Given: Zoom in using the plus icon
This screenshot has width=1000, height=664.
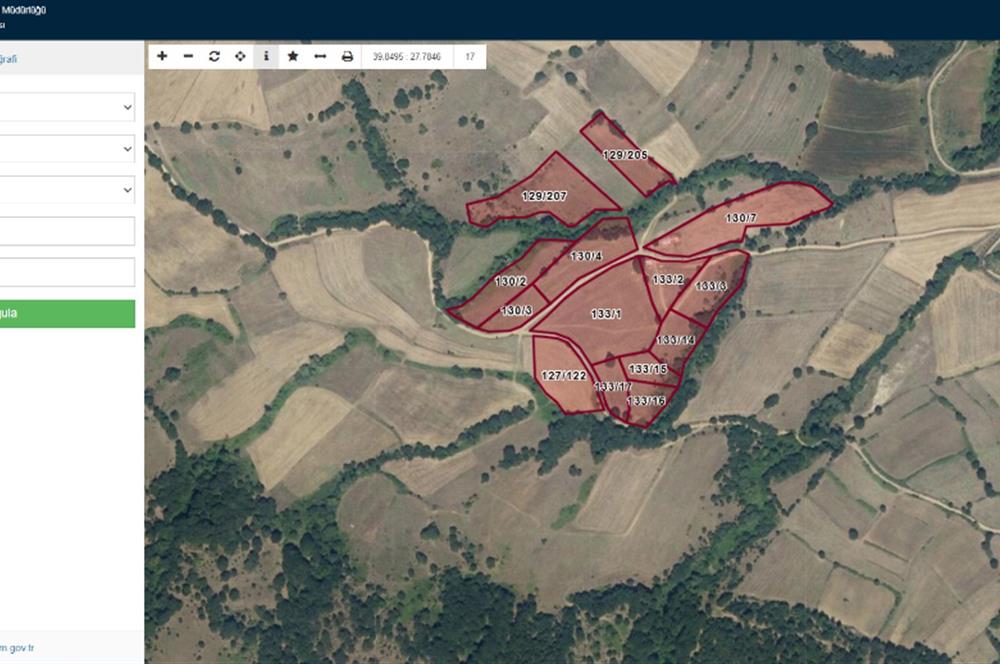Looking at the screenshot, I should click(x=162, y=56).
